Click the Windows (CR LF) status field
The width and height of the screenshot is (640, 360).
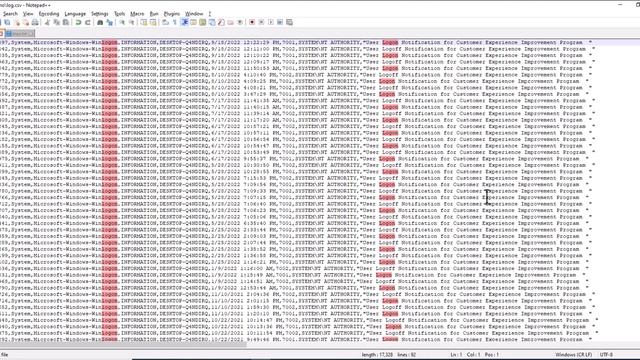click(573, 355)
